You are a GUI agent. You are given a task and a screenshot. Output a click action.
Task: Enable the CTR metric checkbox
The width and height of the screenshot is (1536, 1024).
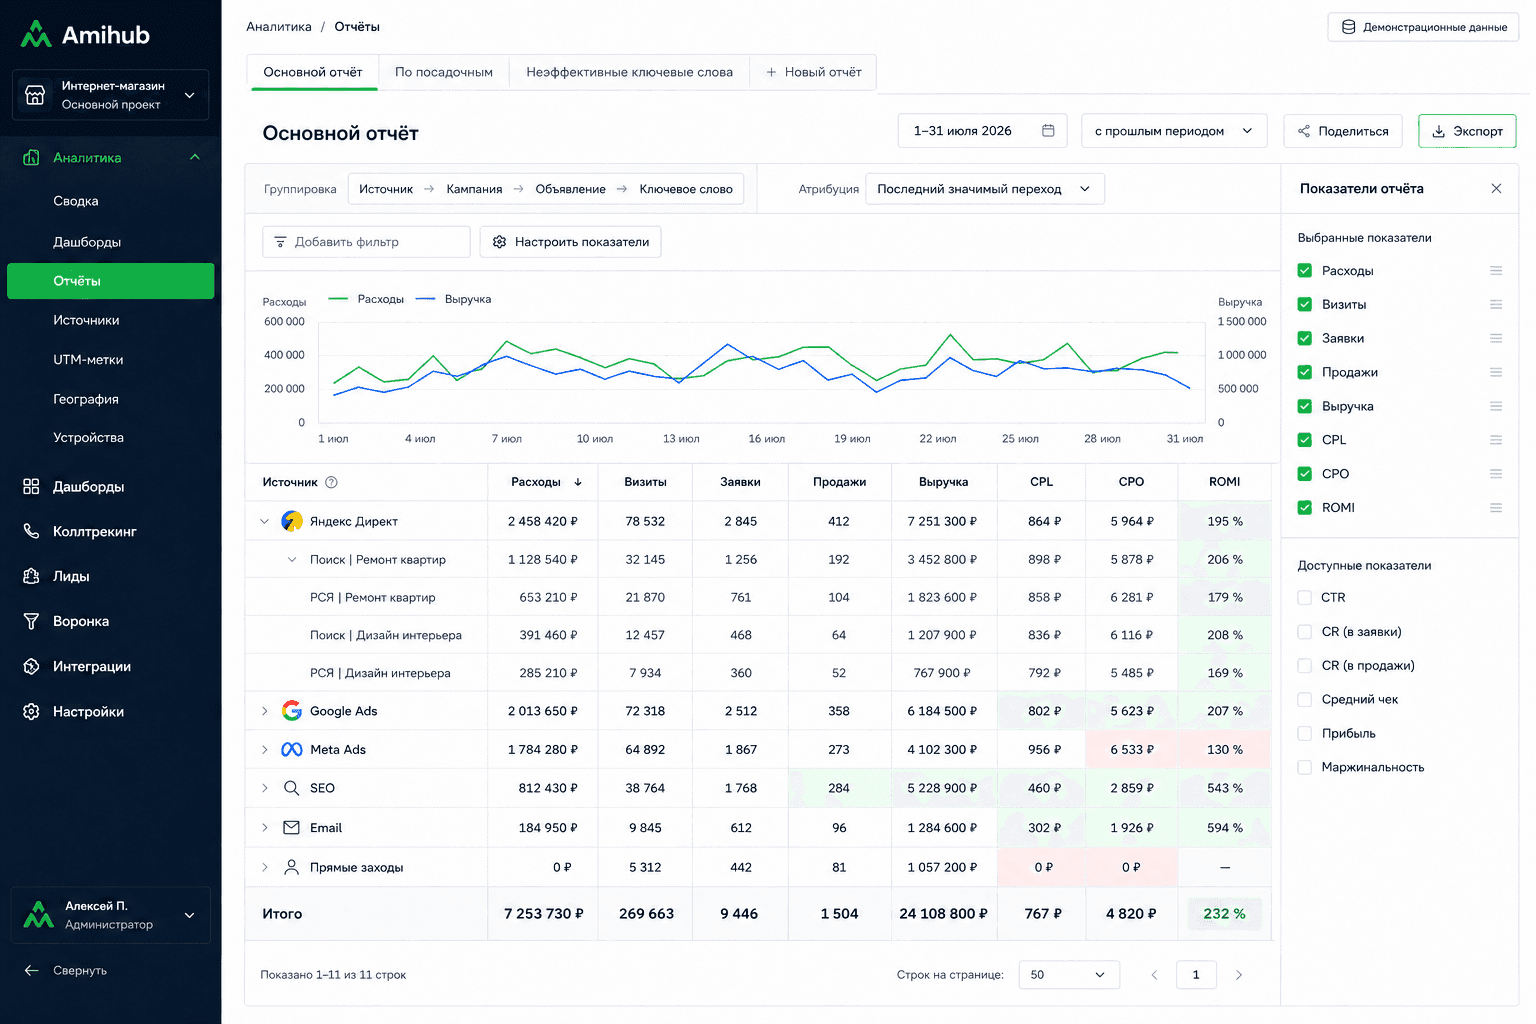tap(1304, 598)
